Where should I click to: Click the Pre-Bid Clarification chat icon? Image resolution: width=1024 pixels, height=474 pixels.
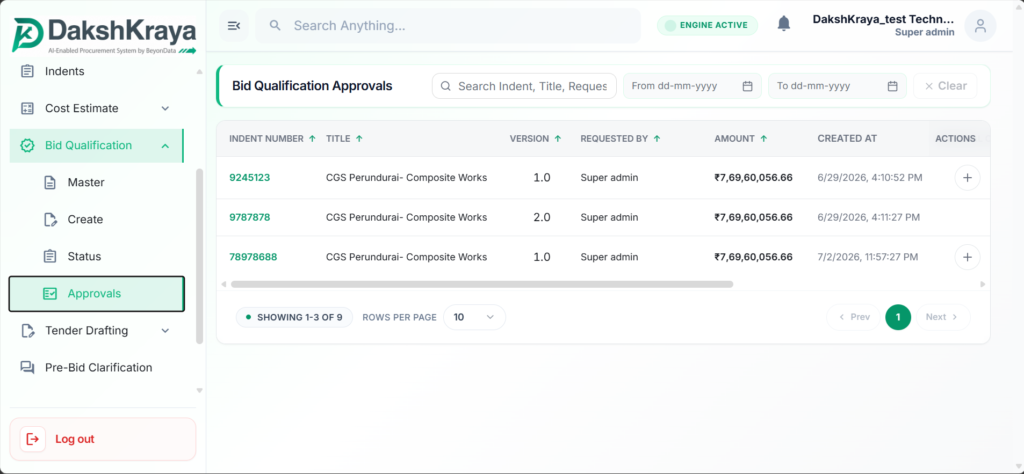[x=27, y=368]
